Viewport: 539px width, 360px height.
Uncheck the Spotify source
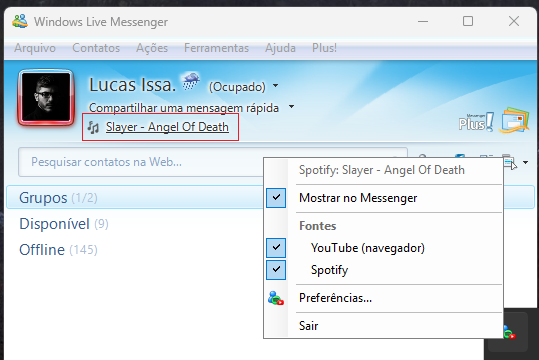pyautogui.click(x=383, y=270)
